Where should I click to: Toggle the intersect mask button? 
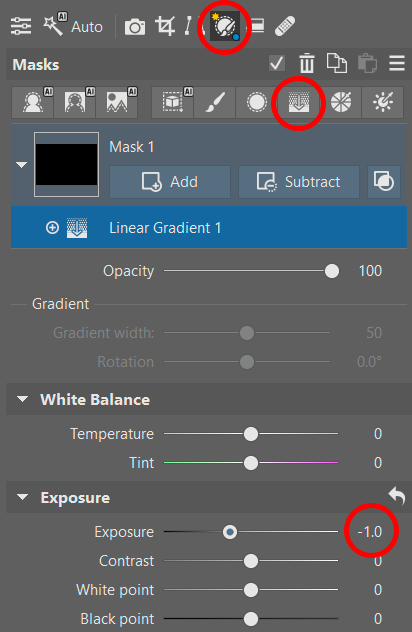tap(384, 182)
